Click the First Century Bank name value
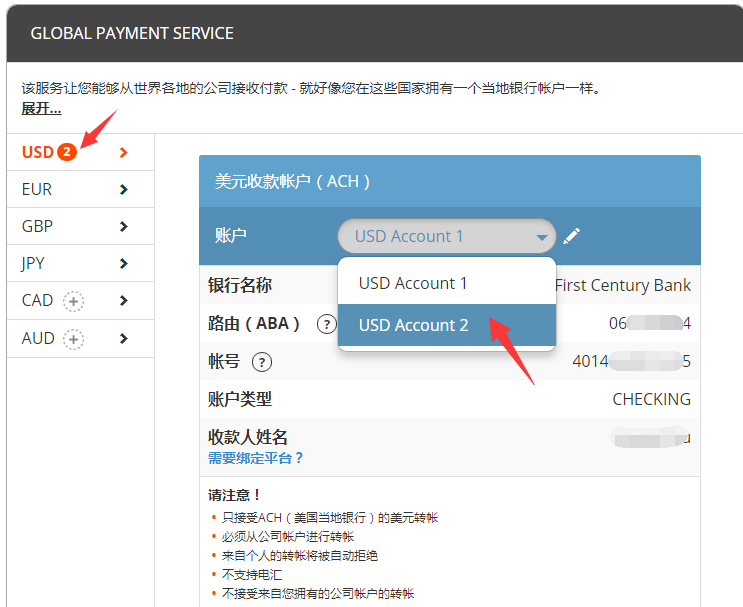Screen dimensions: 743x607 623,285
